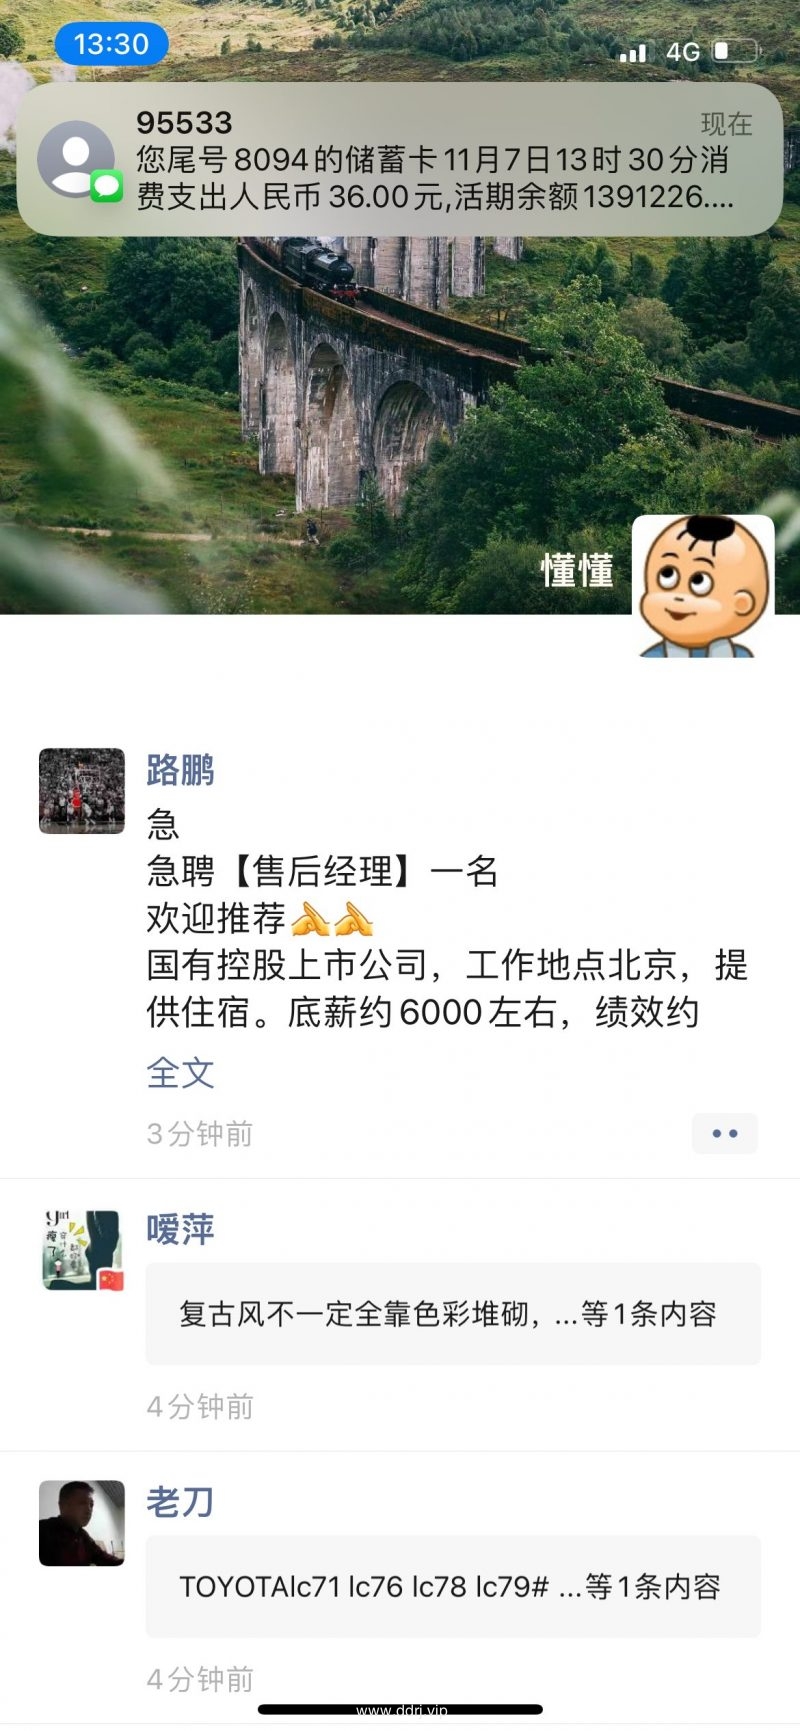Viewport: 800px width, 1731px height.
Task: Tap the home indicator bar at bottom
Action: (400, 1710)
